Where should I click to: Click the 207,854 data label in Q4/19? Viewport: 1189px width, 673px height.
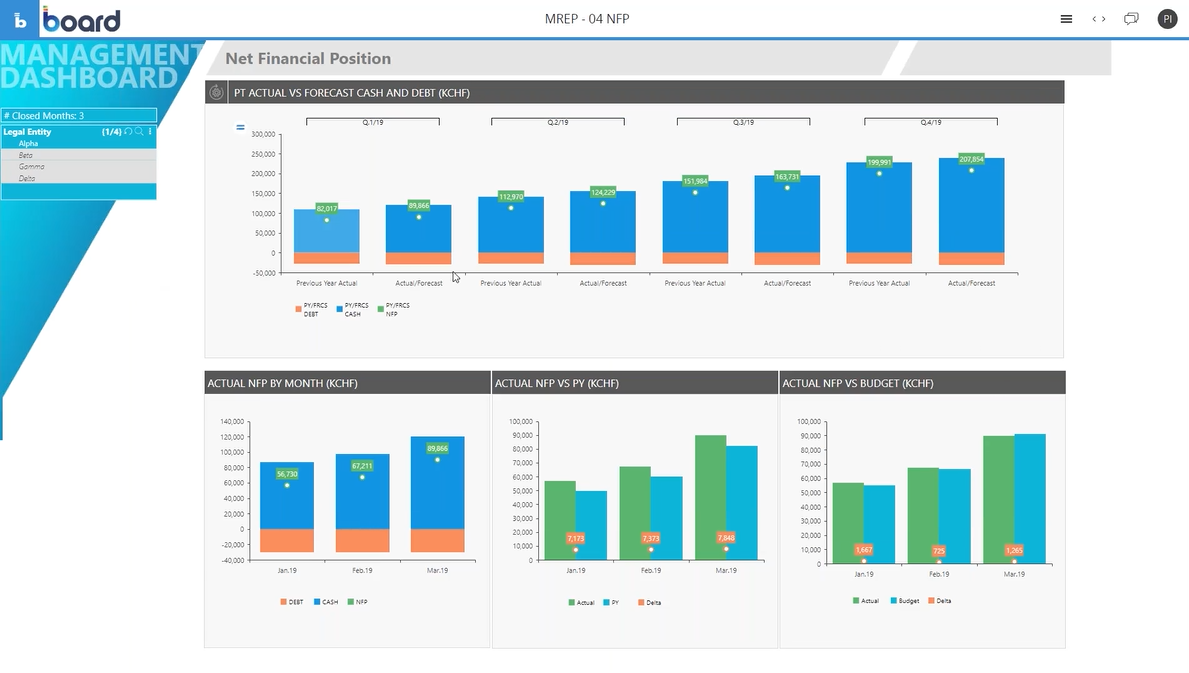click(x=971, y=159)
